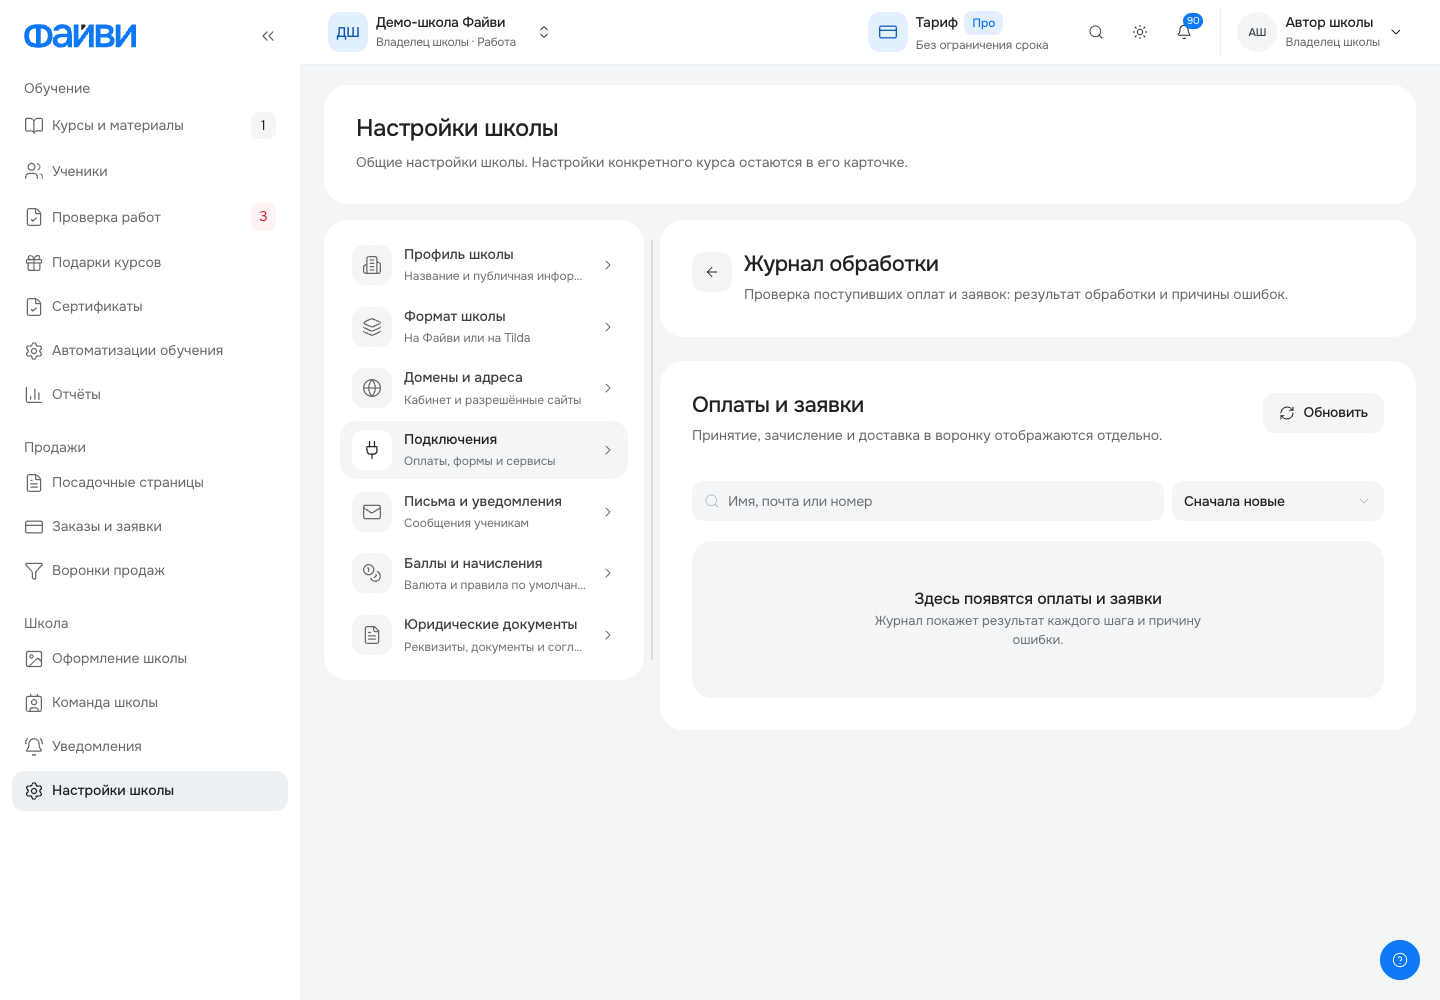Click the gift icon beside Подарки курсов
Viewport: 1440px width, 1000px height.
34,262
